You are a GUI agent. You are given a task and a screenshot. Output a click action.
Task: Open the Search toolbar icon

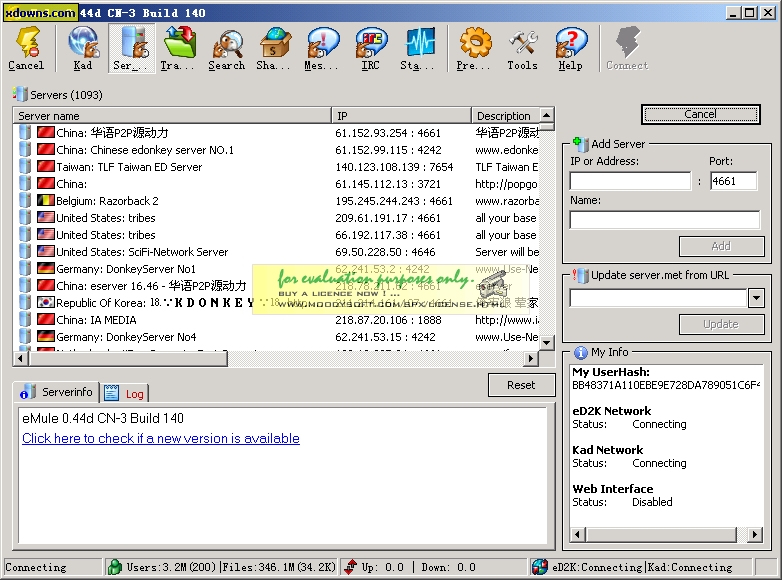coord(227,48)
